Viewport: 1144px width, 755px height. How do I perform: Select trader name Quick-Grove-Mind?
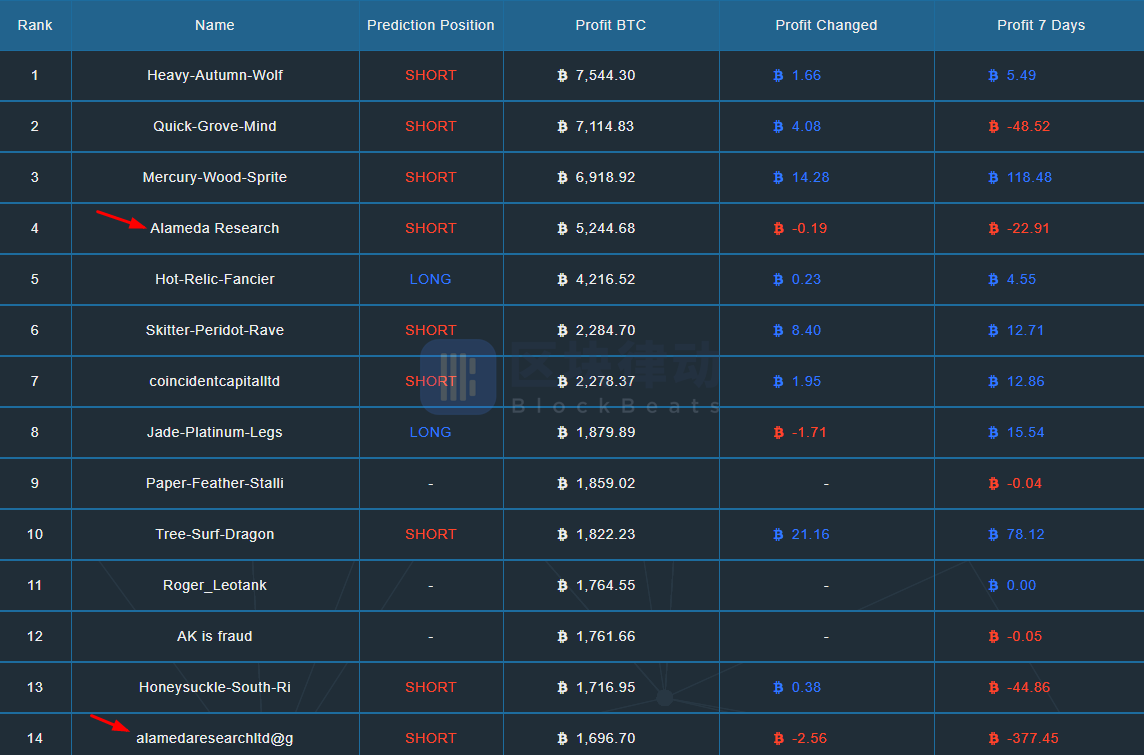click(214, 126)
